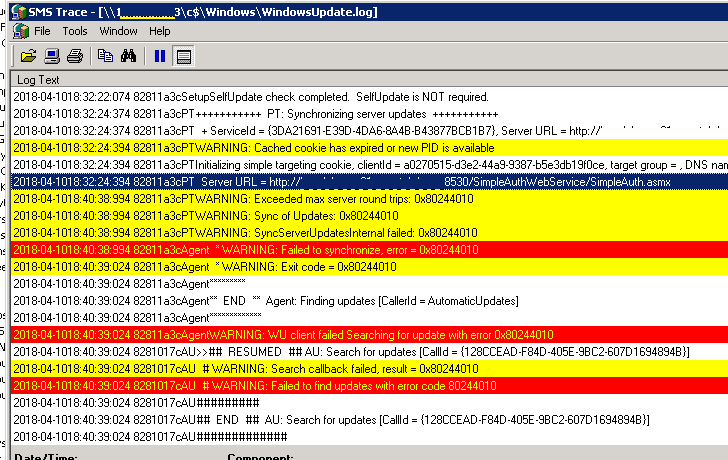Click the SMS Trace icon beside File menu
Screen dimensions: 728x460
pyautogui.click(x=21, y=31)
